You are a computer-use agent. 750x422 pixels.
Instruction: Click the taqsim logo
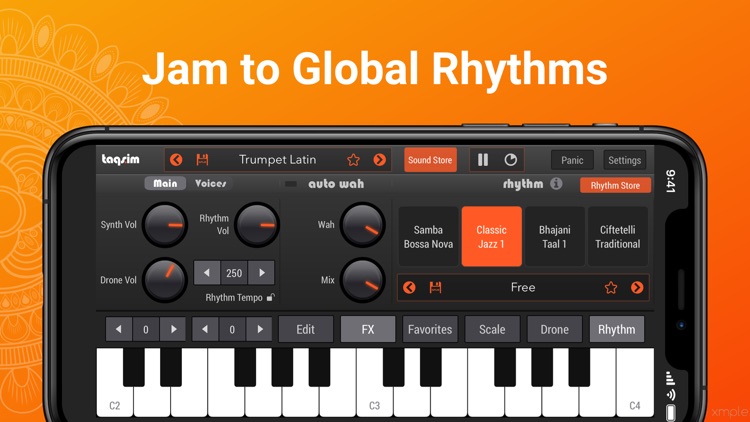coord(121,159)
